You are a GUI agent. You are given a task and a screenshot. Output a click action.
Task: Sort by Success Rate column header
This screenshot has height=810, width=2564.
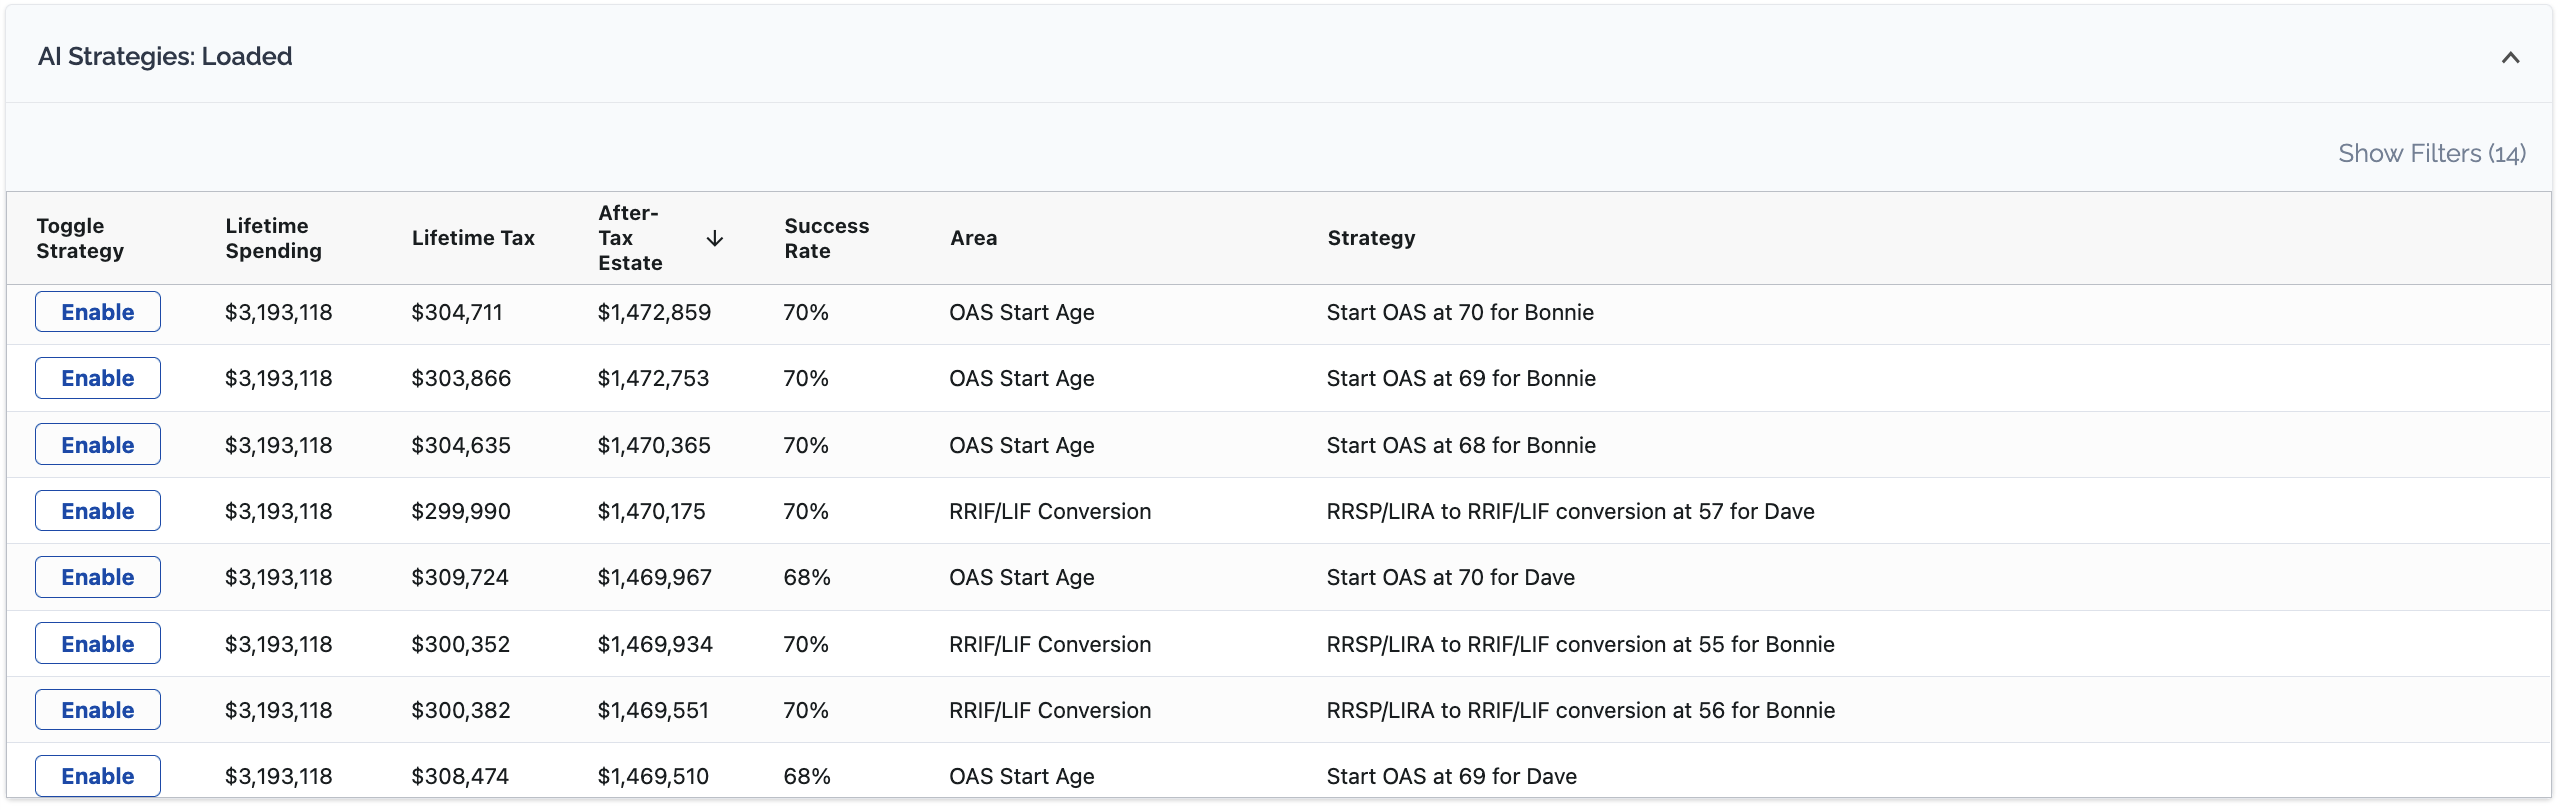coord(826,238)
